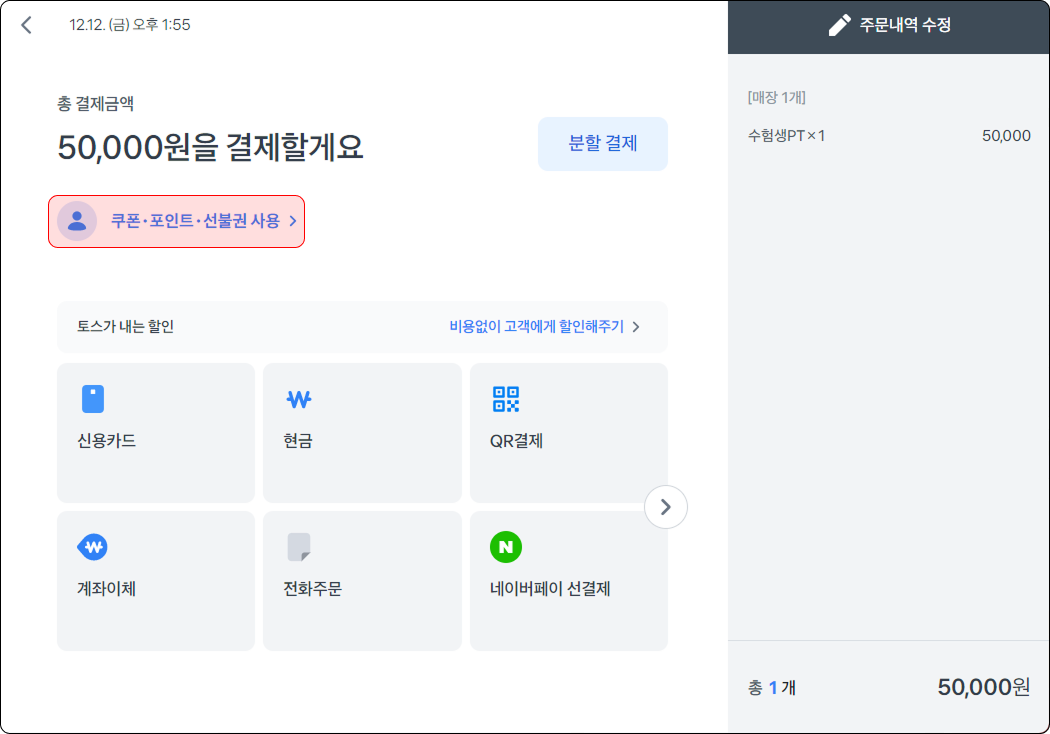The height and width of the screenshot is (734, 1050).
Task: Click the credit card icon
Action: pyautogui.click(x=93, y=399)
